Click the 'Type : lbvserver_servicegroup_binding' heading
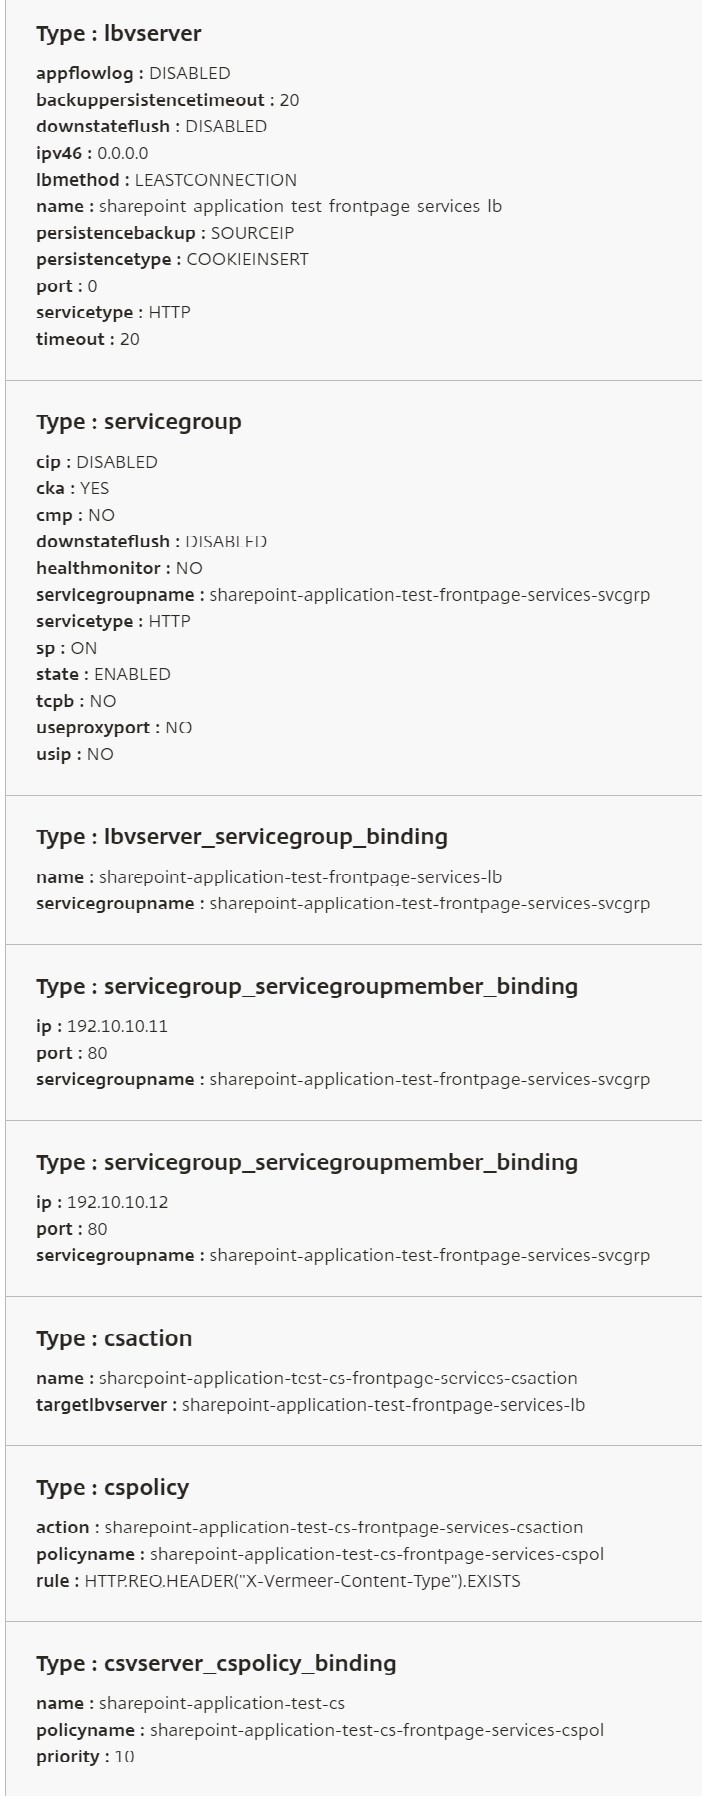 [242, 837]
